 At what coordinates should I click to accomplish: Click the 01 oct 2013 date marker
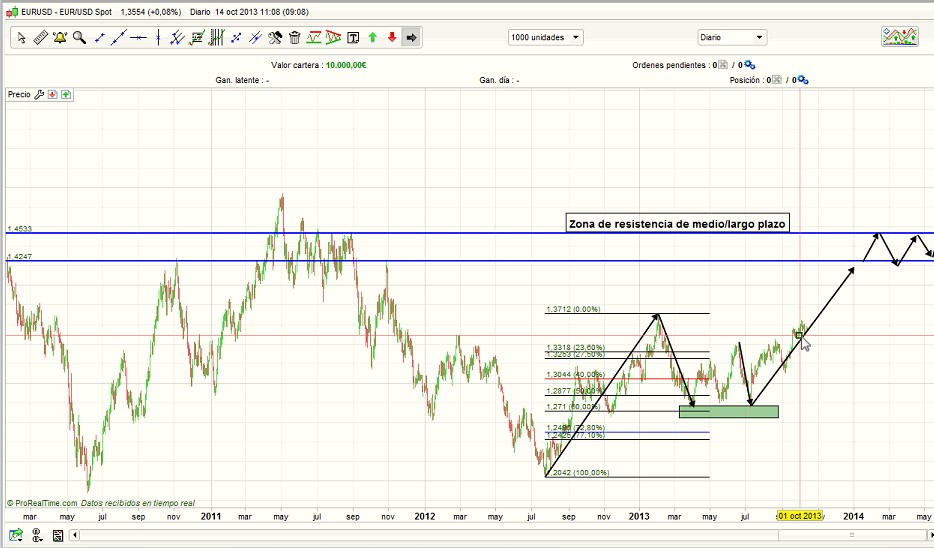coord(800,516)
